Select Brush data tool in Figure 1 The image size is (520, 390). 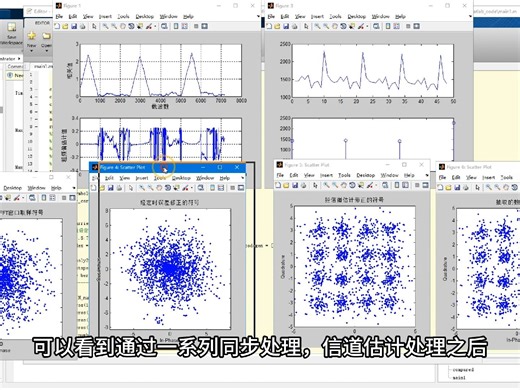[149, 26]
